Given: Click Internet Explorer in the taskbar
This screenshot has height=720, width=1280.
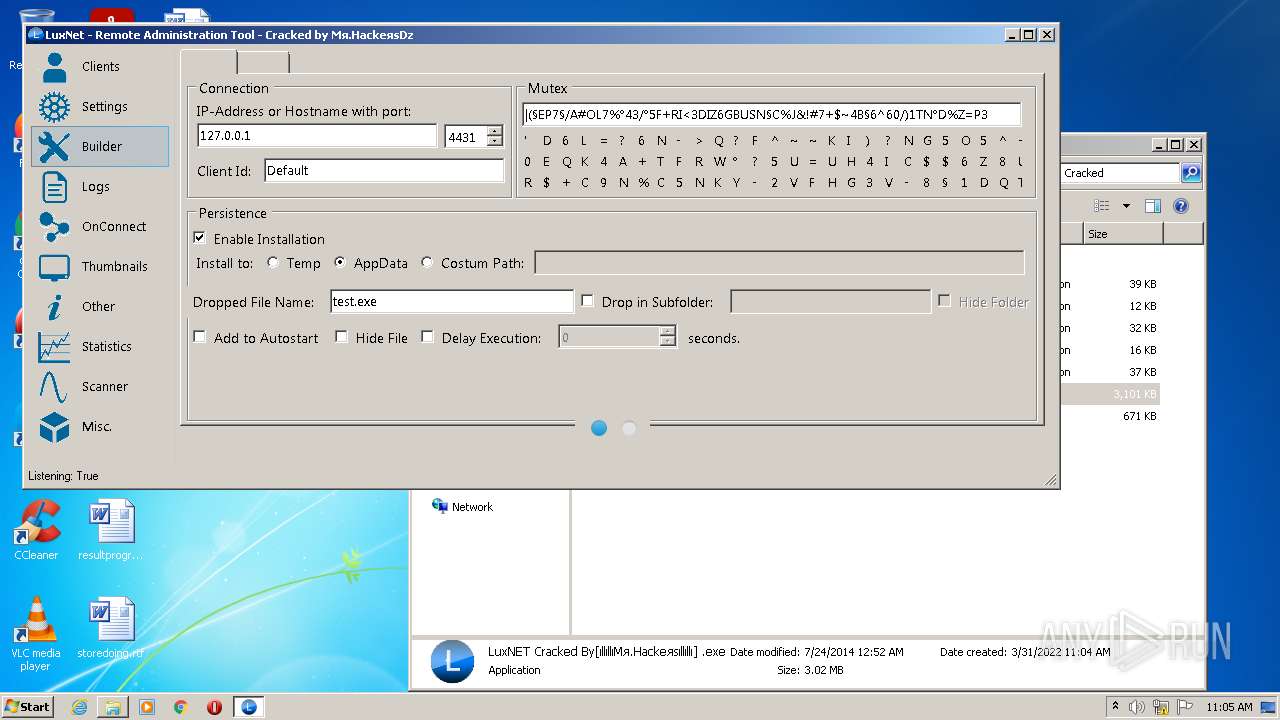Looking at the screenshot, I should click(x=79, y=707).
